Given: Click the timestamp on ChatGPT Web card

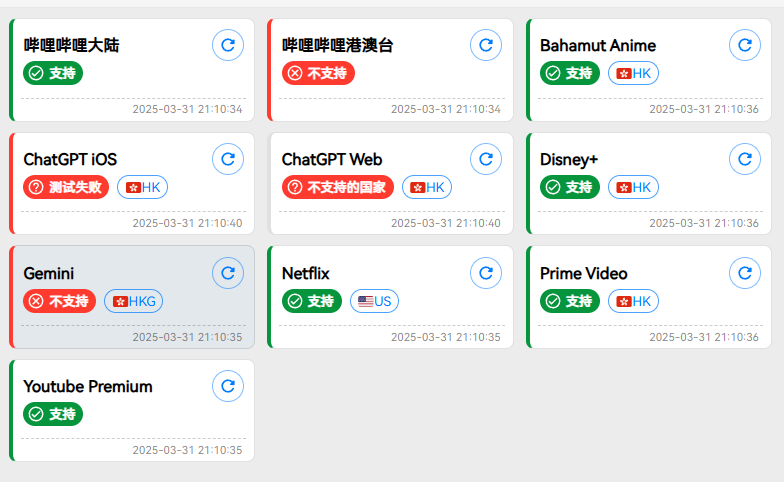Looking at the screenshot, I should tap(446, 223).
